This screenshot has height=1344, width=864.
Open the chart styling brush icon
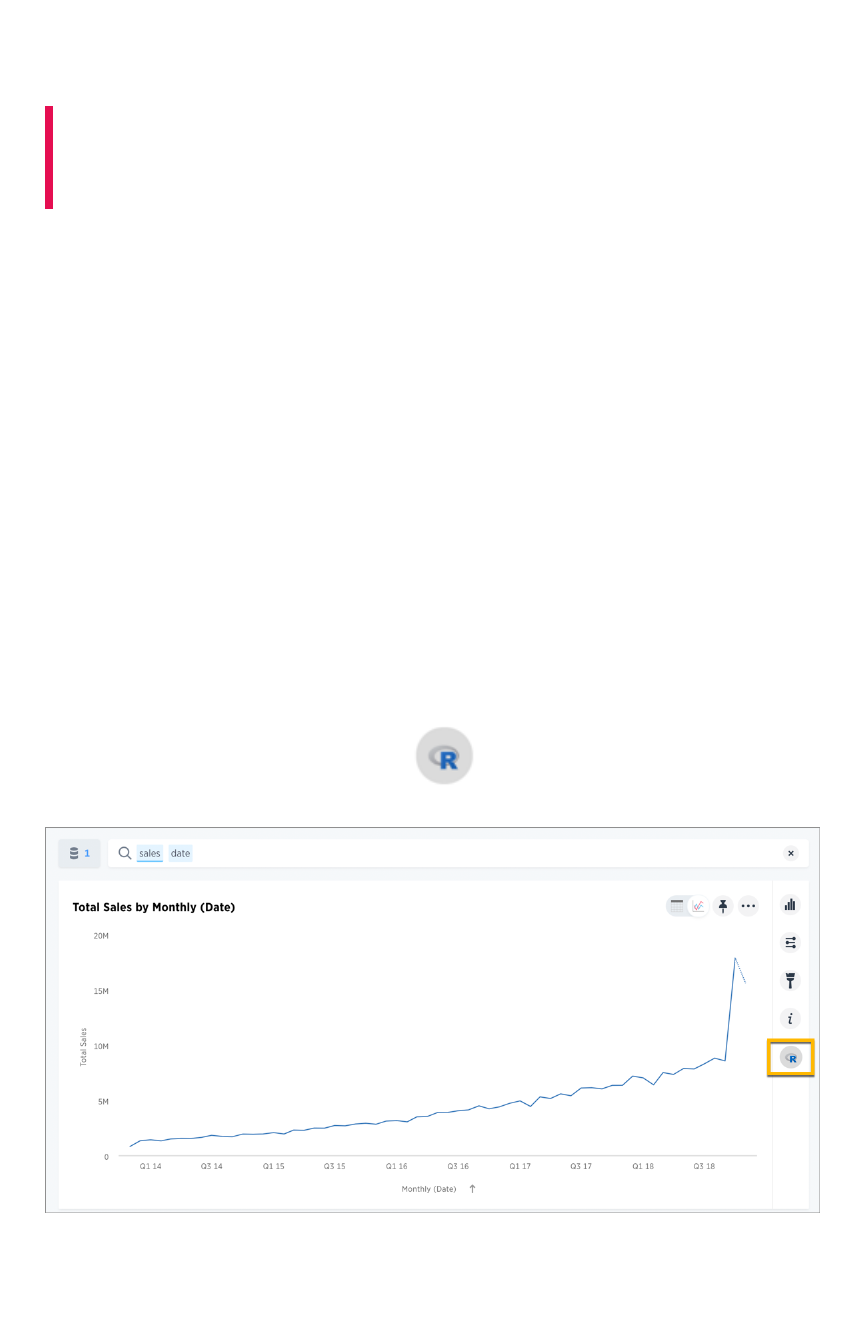pos(791,981)
